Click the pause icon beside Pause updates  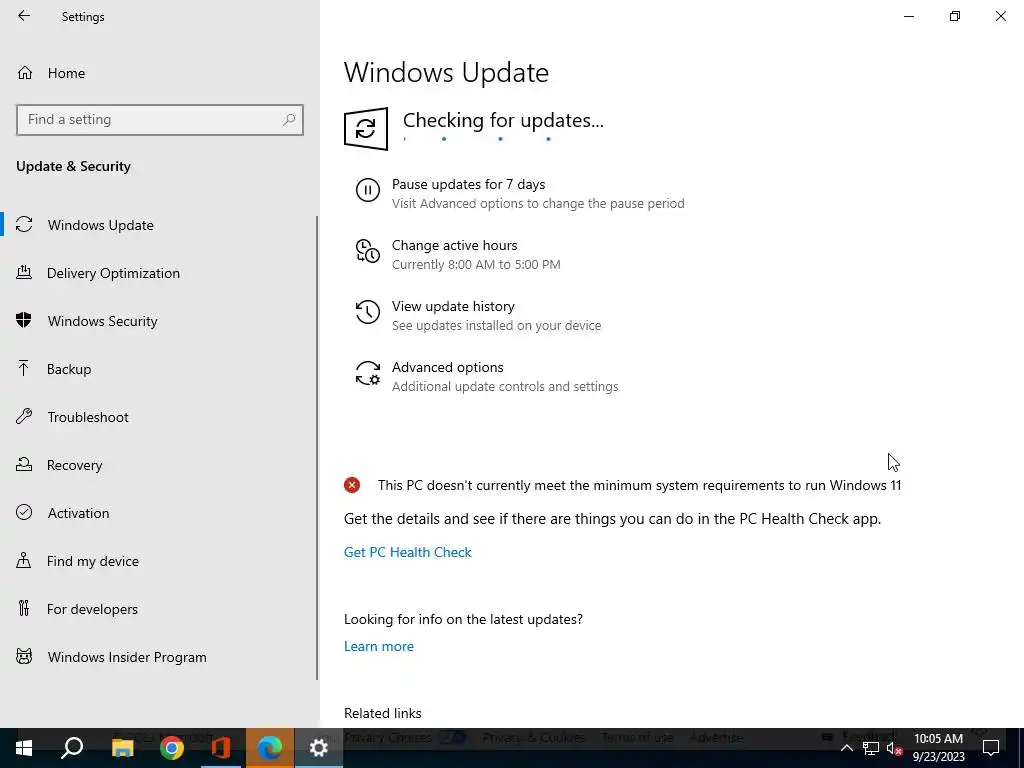click(368, 190)
